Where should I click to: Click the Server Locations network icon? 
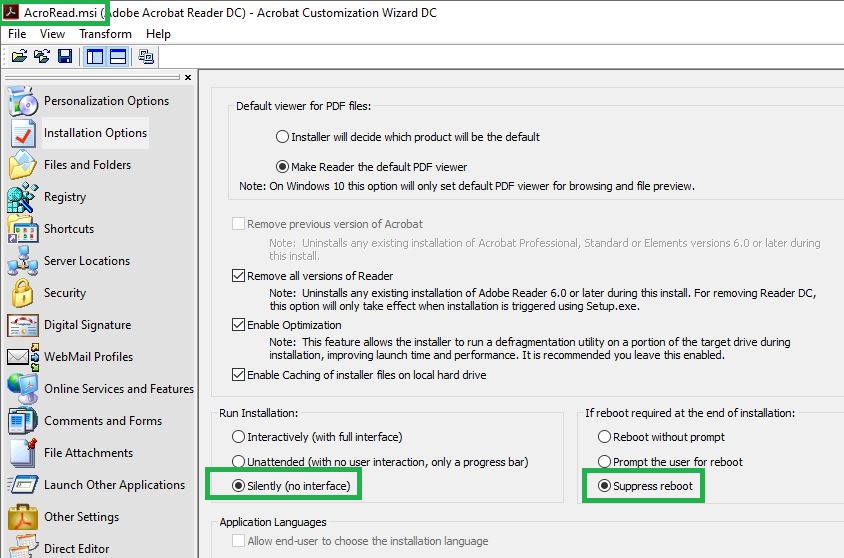tap(23, 260)
